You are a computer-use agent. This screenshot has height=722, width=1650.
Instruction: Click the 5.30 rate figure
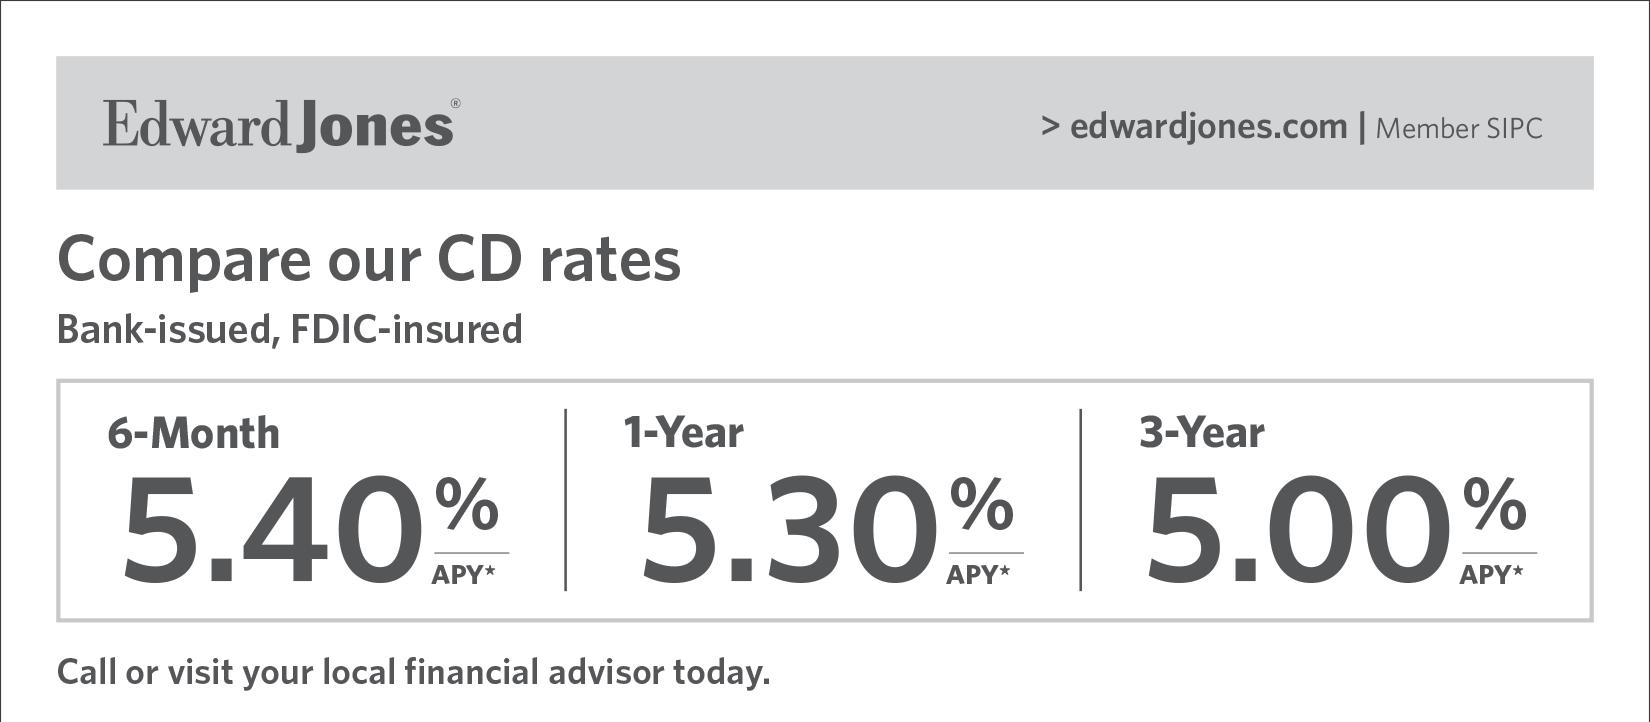(789, 530)
